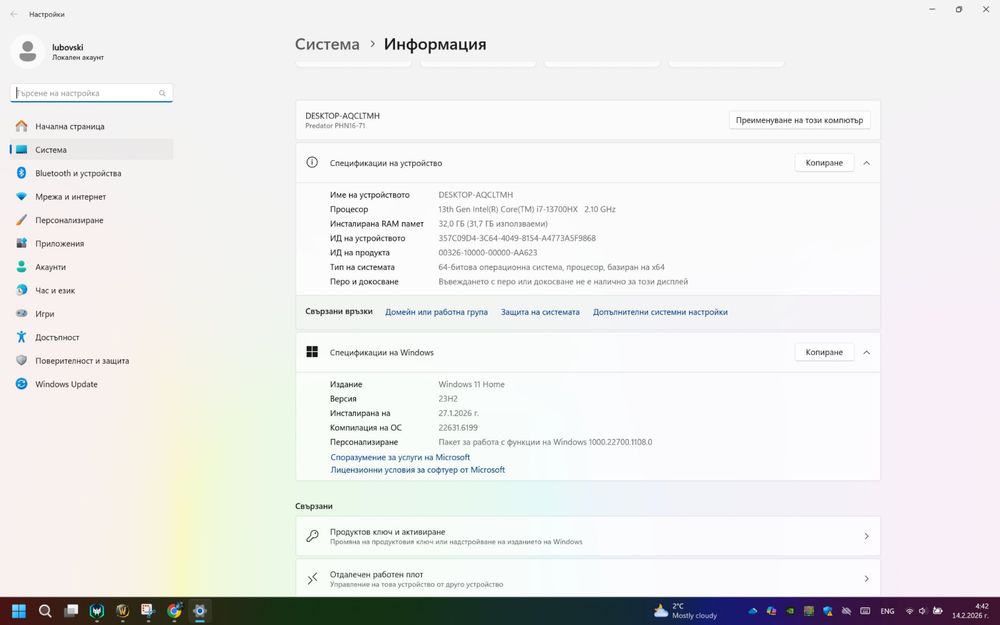Click into the Търсене на настройка field
Image resolution: width=1000 pixels, height=625 pixels.
[x=91, y=93]
